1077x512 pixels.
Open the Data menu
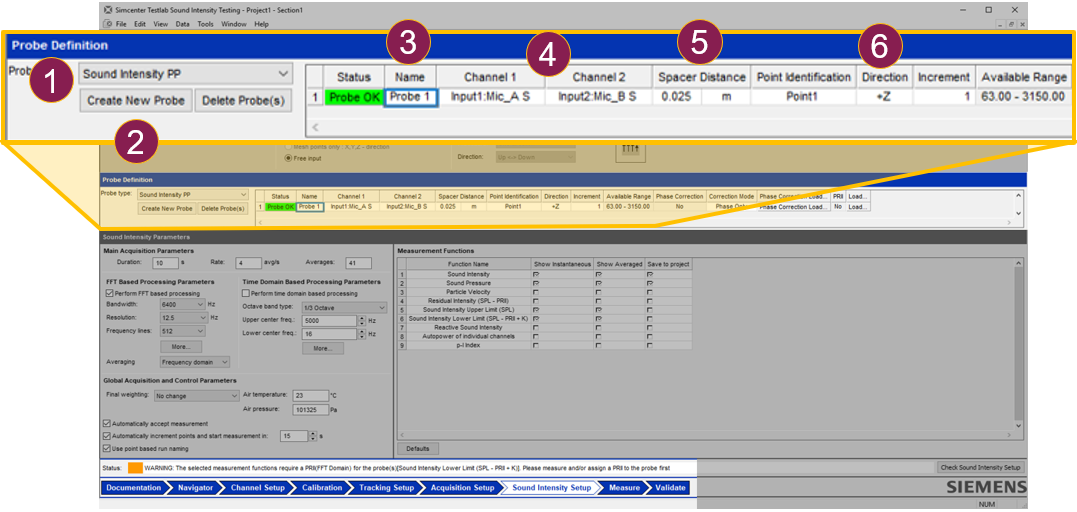tap(183, 24)
